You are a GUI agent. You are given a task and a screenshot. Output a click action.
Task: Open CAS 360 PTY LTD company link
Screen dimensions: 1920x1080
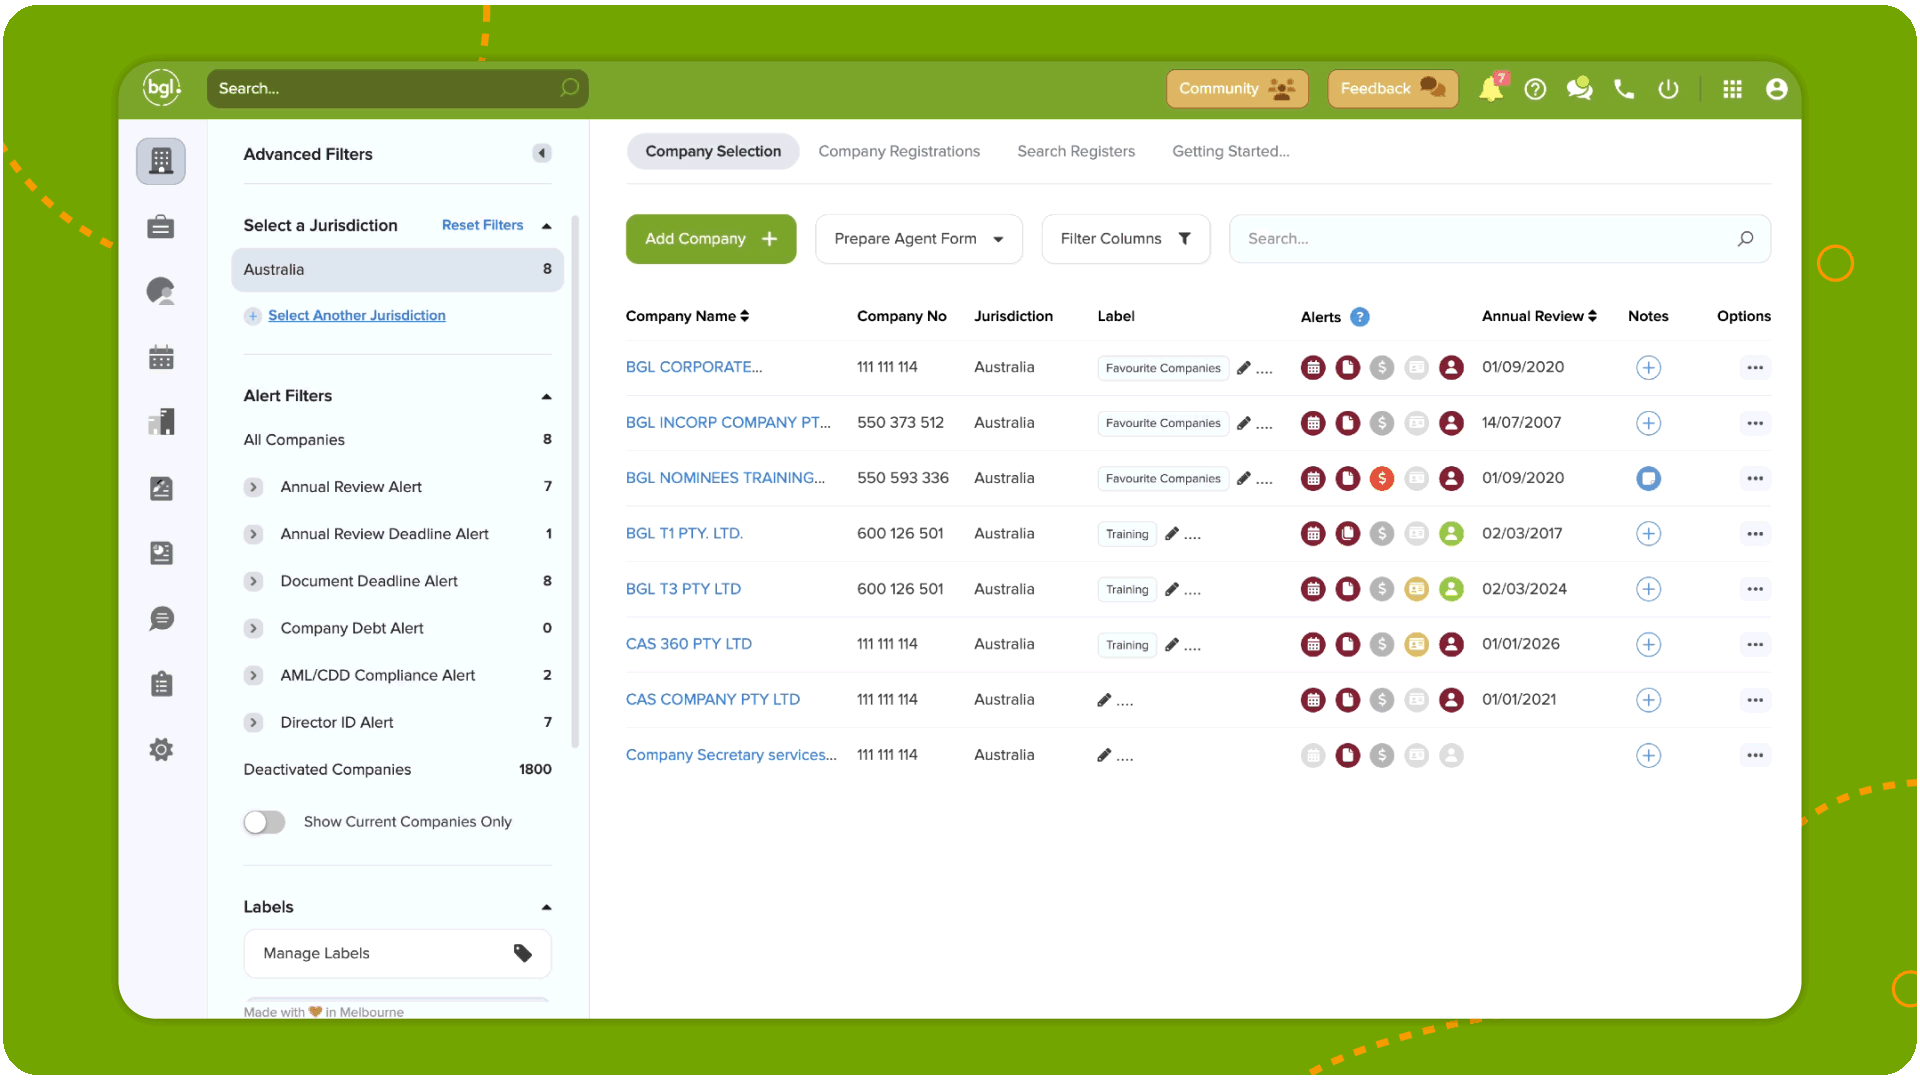pos(688,644)
